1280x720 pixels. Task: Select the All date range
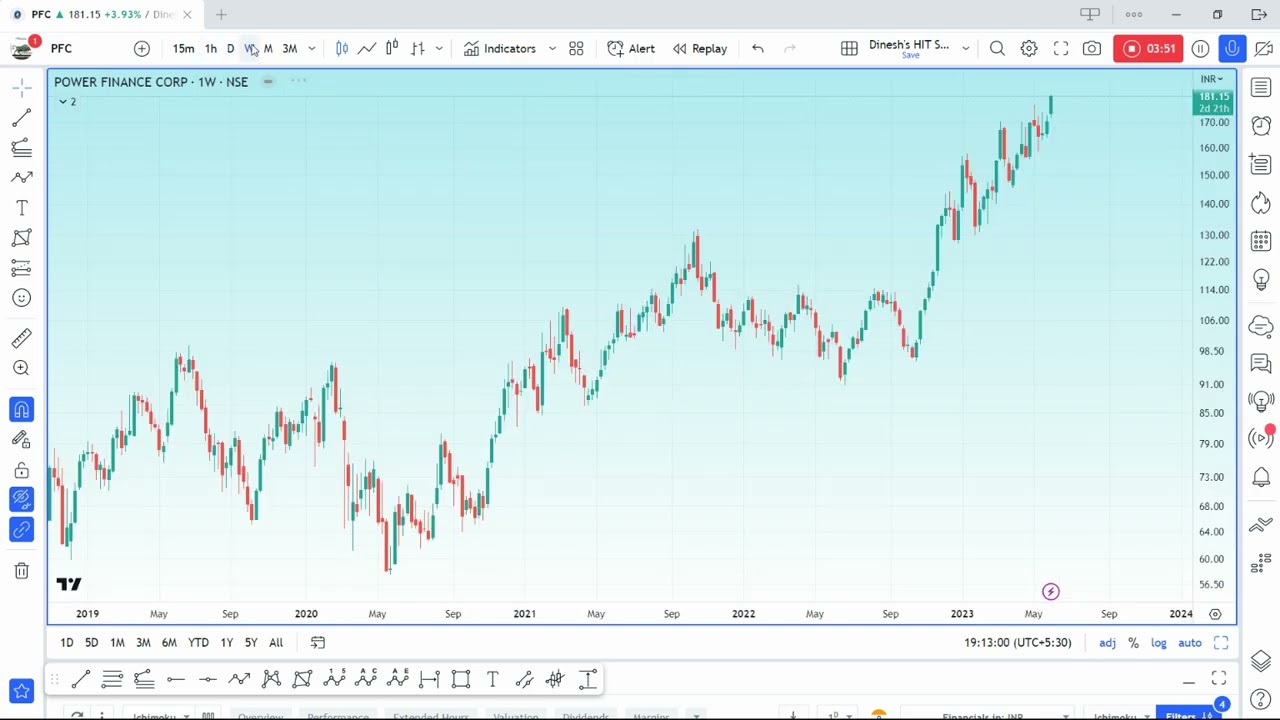pyautogui.click(x=276, y=643)
